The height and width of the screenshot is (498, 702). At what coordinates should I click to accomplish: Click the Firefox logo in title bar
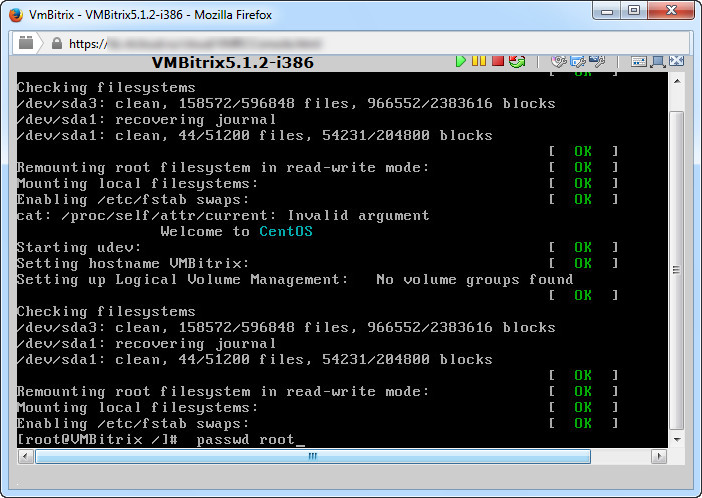[x=16, y=15]
